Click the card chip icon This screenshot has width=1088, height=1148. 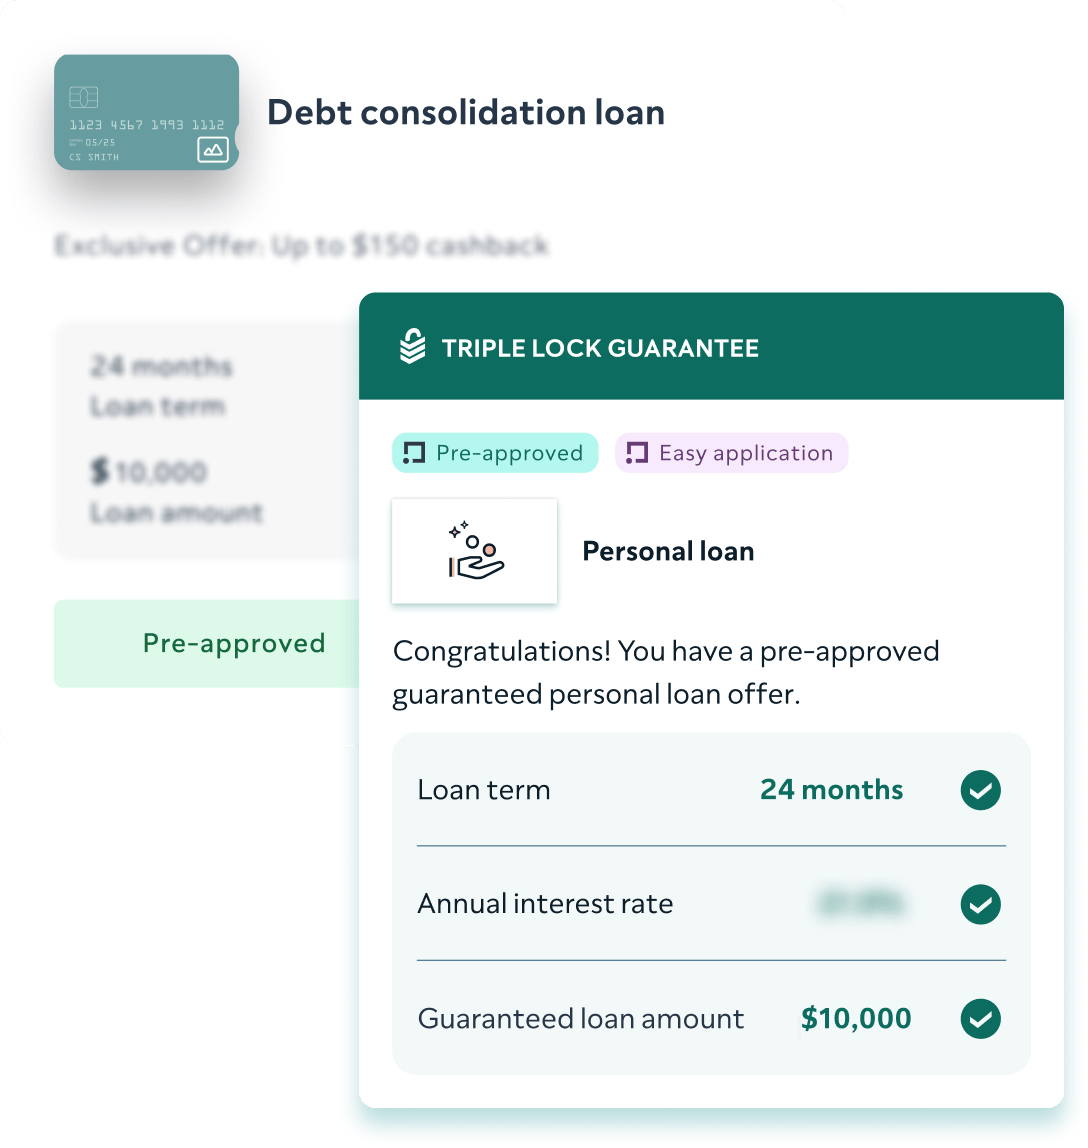coord(83,97)
